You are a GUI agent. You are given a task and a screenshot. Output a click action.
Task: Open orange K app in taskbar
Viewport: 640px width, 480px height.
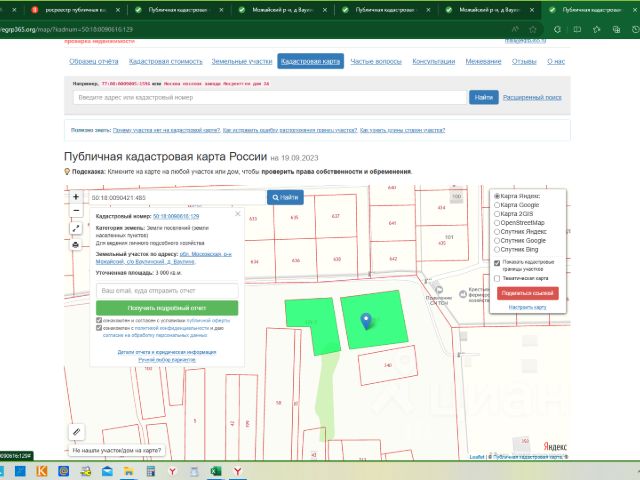click(42, 471)
